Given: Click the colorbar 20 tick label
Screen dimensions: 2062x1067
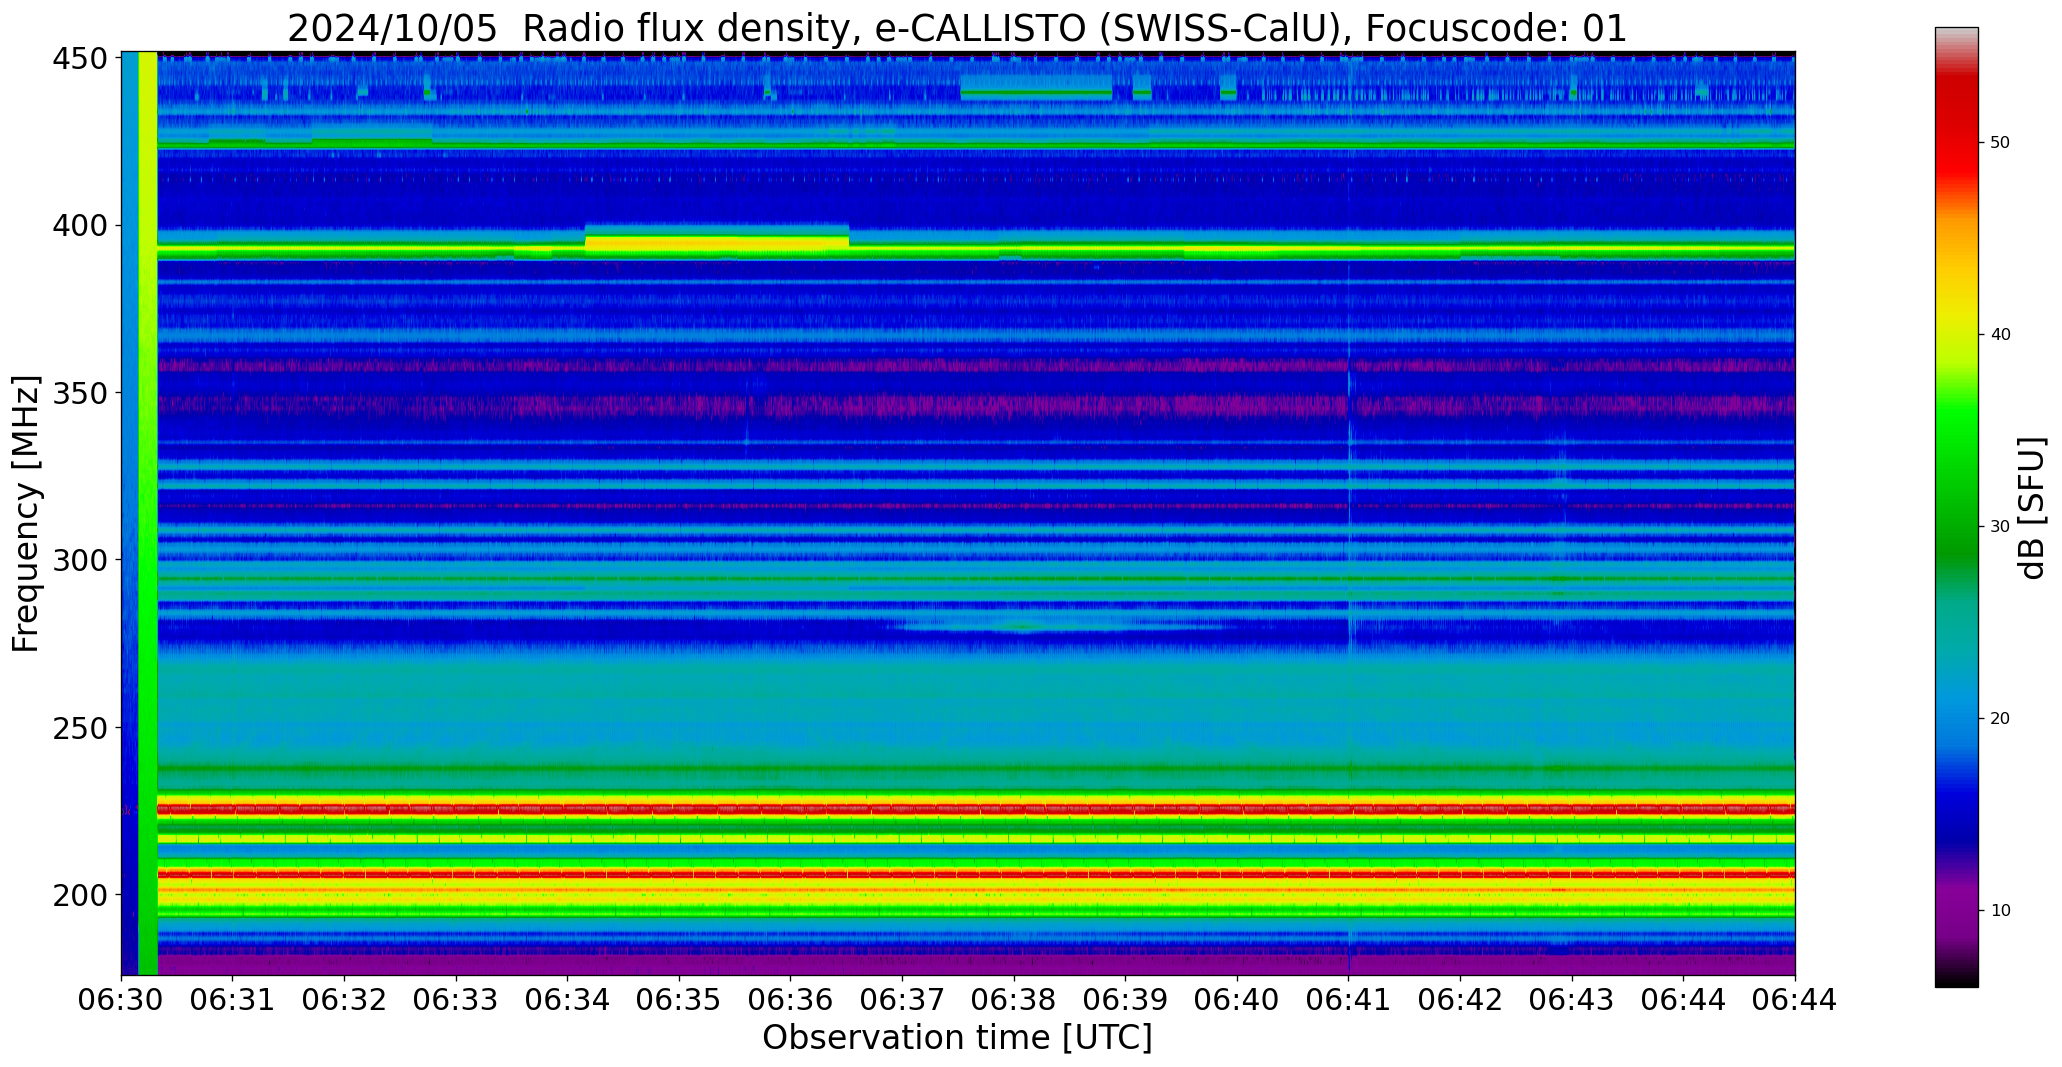Looking at the screenshot, I should click(2000, 719).
